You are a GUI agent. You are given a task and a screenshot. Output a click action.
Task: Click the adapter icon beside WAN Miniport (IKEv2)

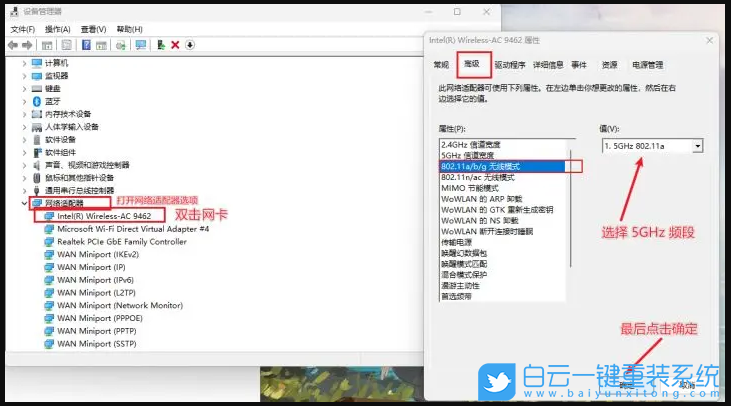point(49,255)
